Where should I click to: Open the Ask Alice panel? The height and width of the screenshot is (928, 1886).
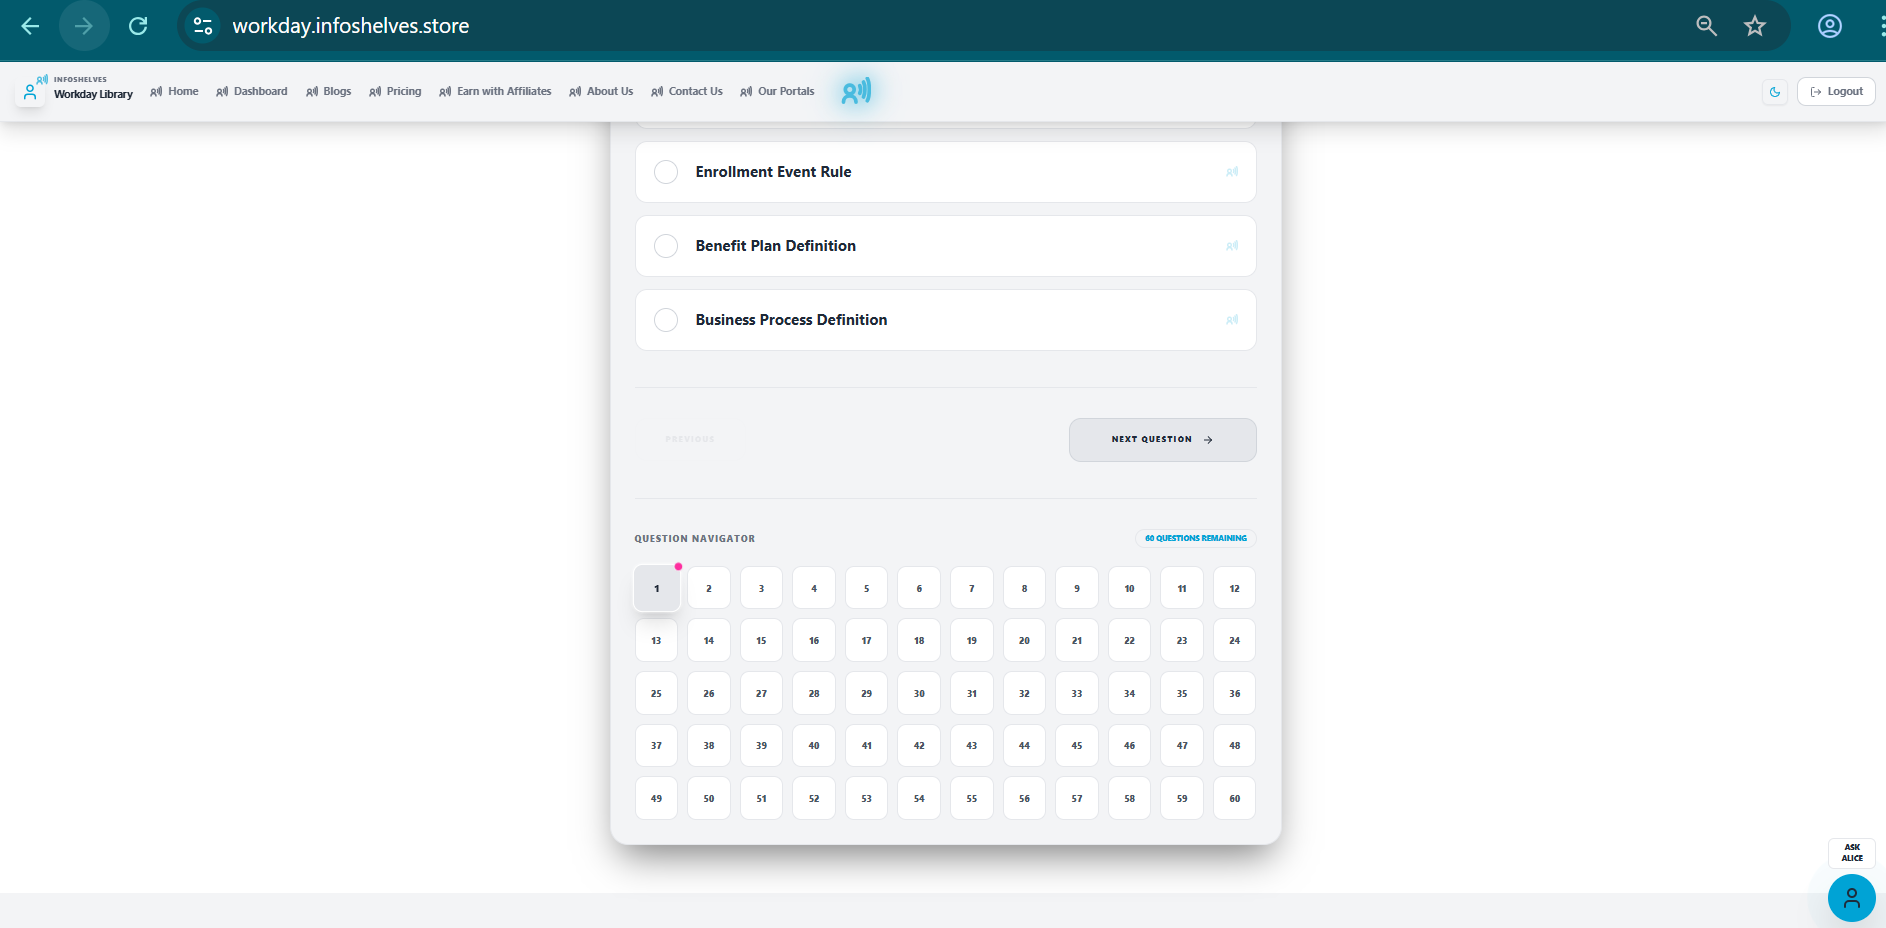[1851, 852]
